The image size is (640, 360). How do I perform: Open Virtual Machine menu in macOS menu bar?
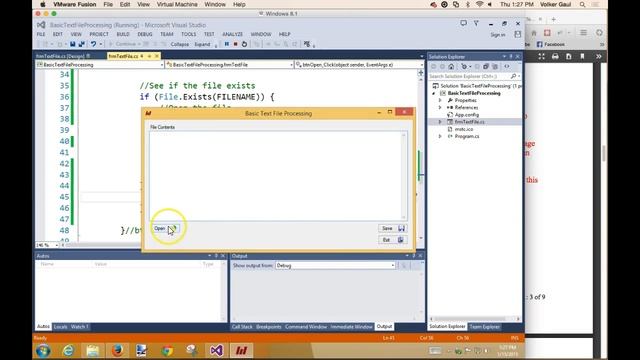point(177,4)
